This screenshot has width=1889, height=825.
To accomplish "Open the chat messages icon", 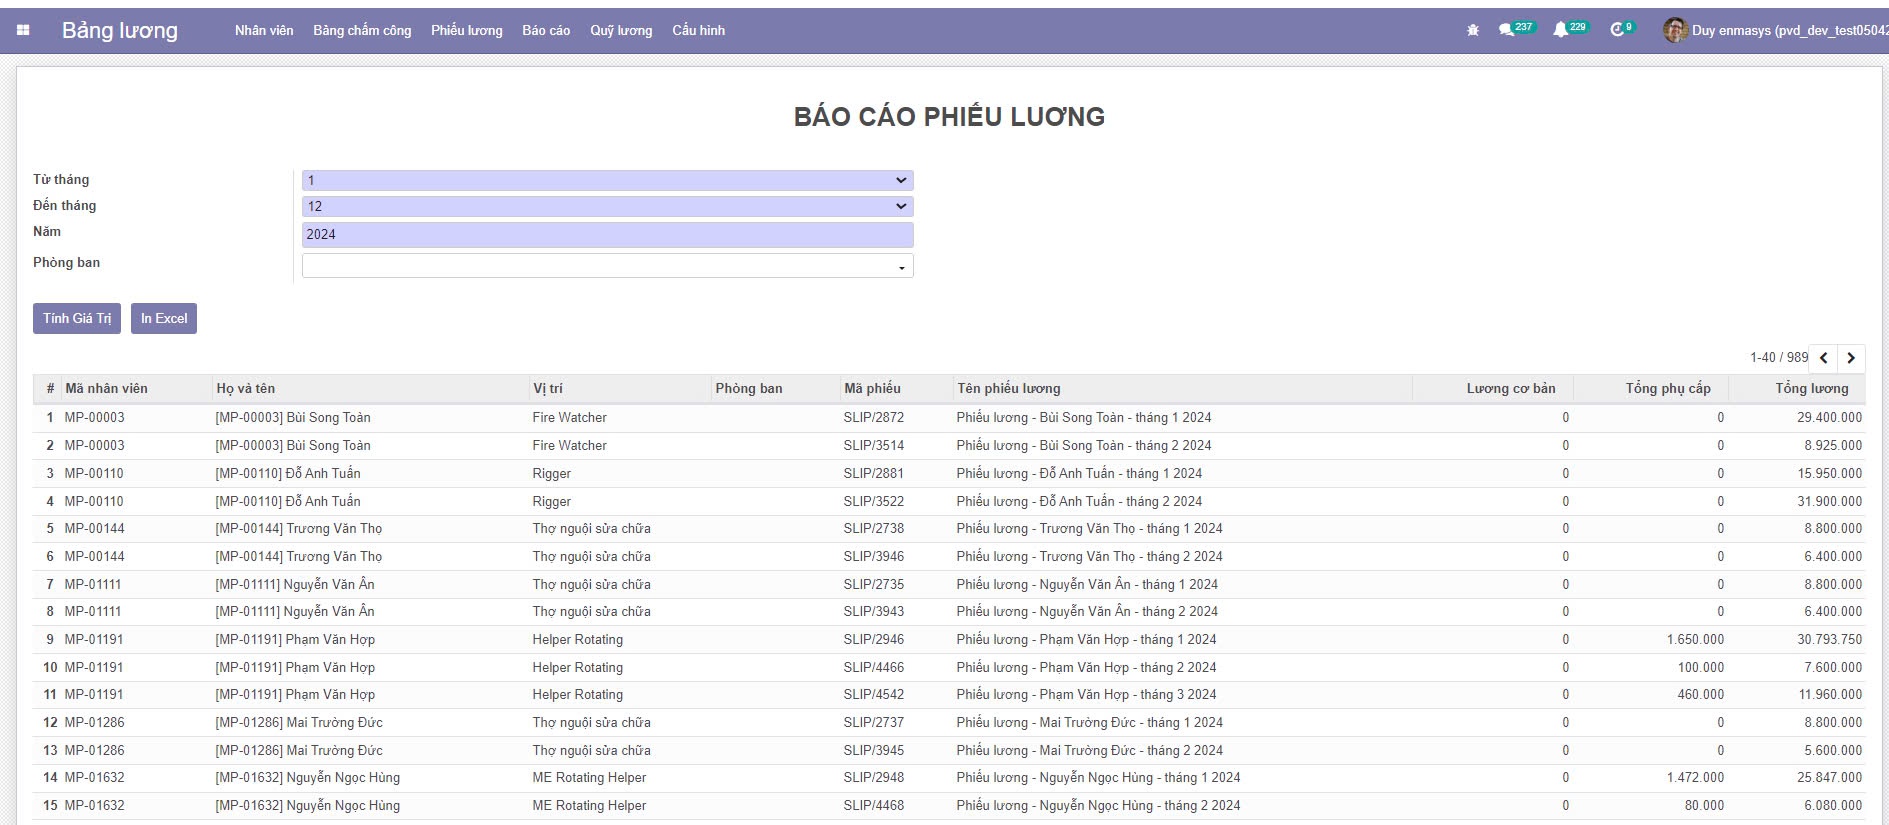I will point(1506,31).
